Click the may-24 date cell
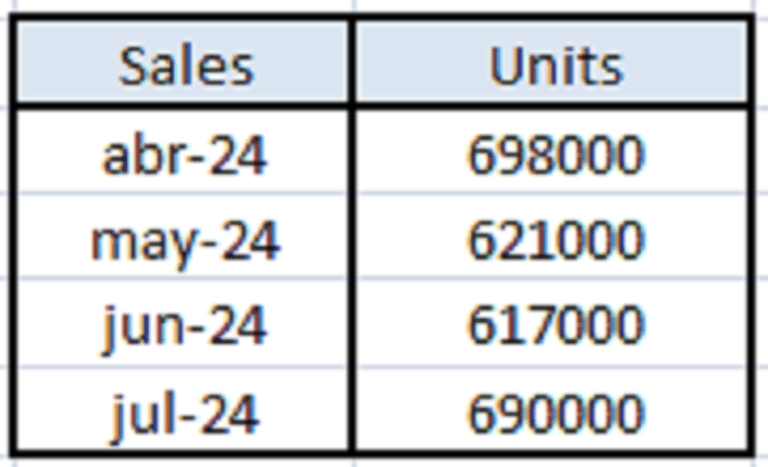Screen dimensions: 768x467 (x=185, y=242)
